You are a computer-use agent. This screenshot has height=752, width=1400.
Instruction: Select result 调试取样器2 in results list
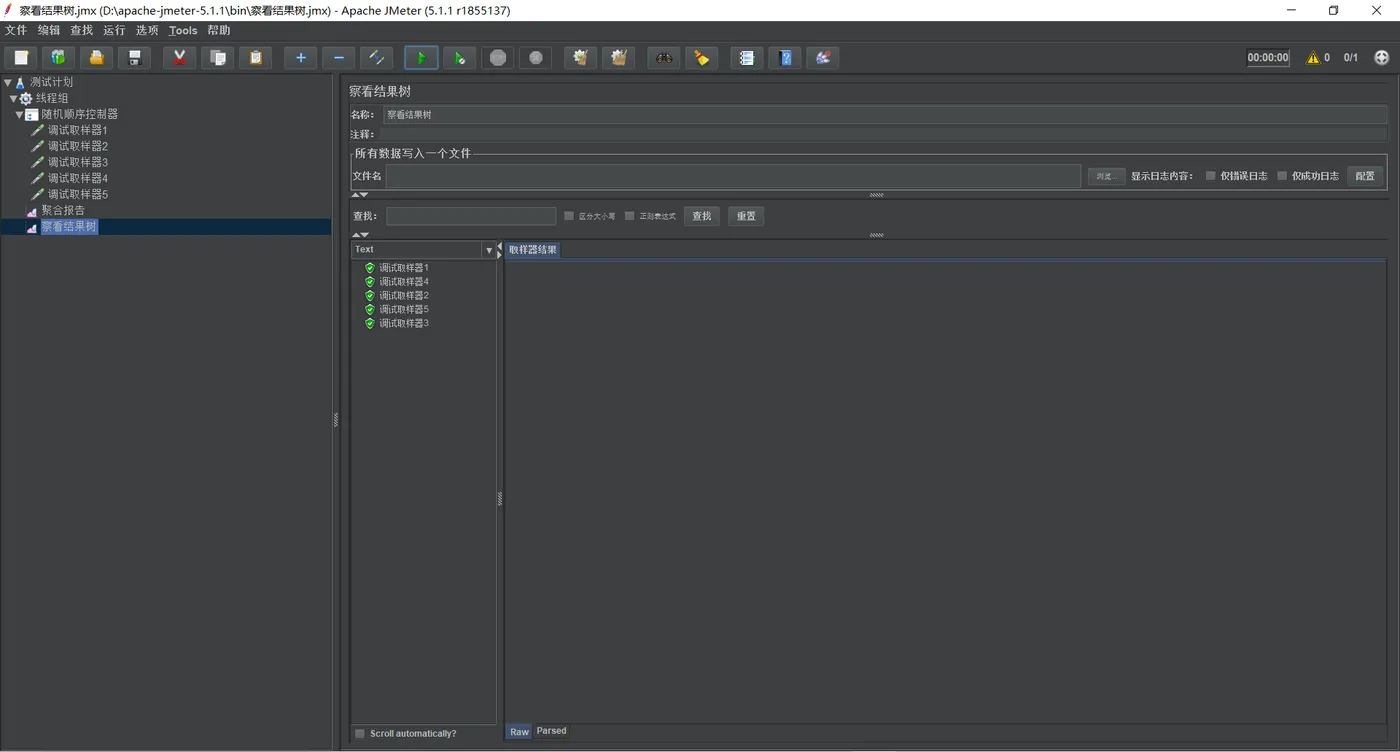click(x=404, y=296)
